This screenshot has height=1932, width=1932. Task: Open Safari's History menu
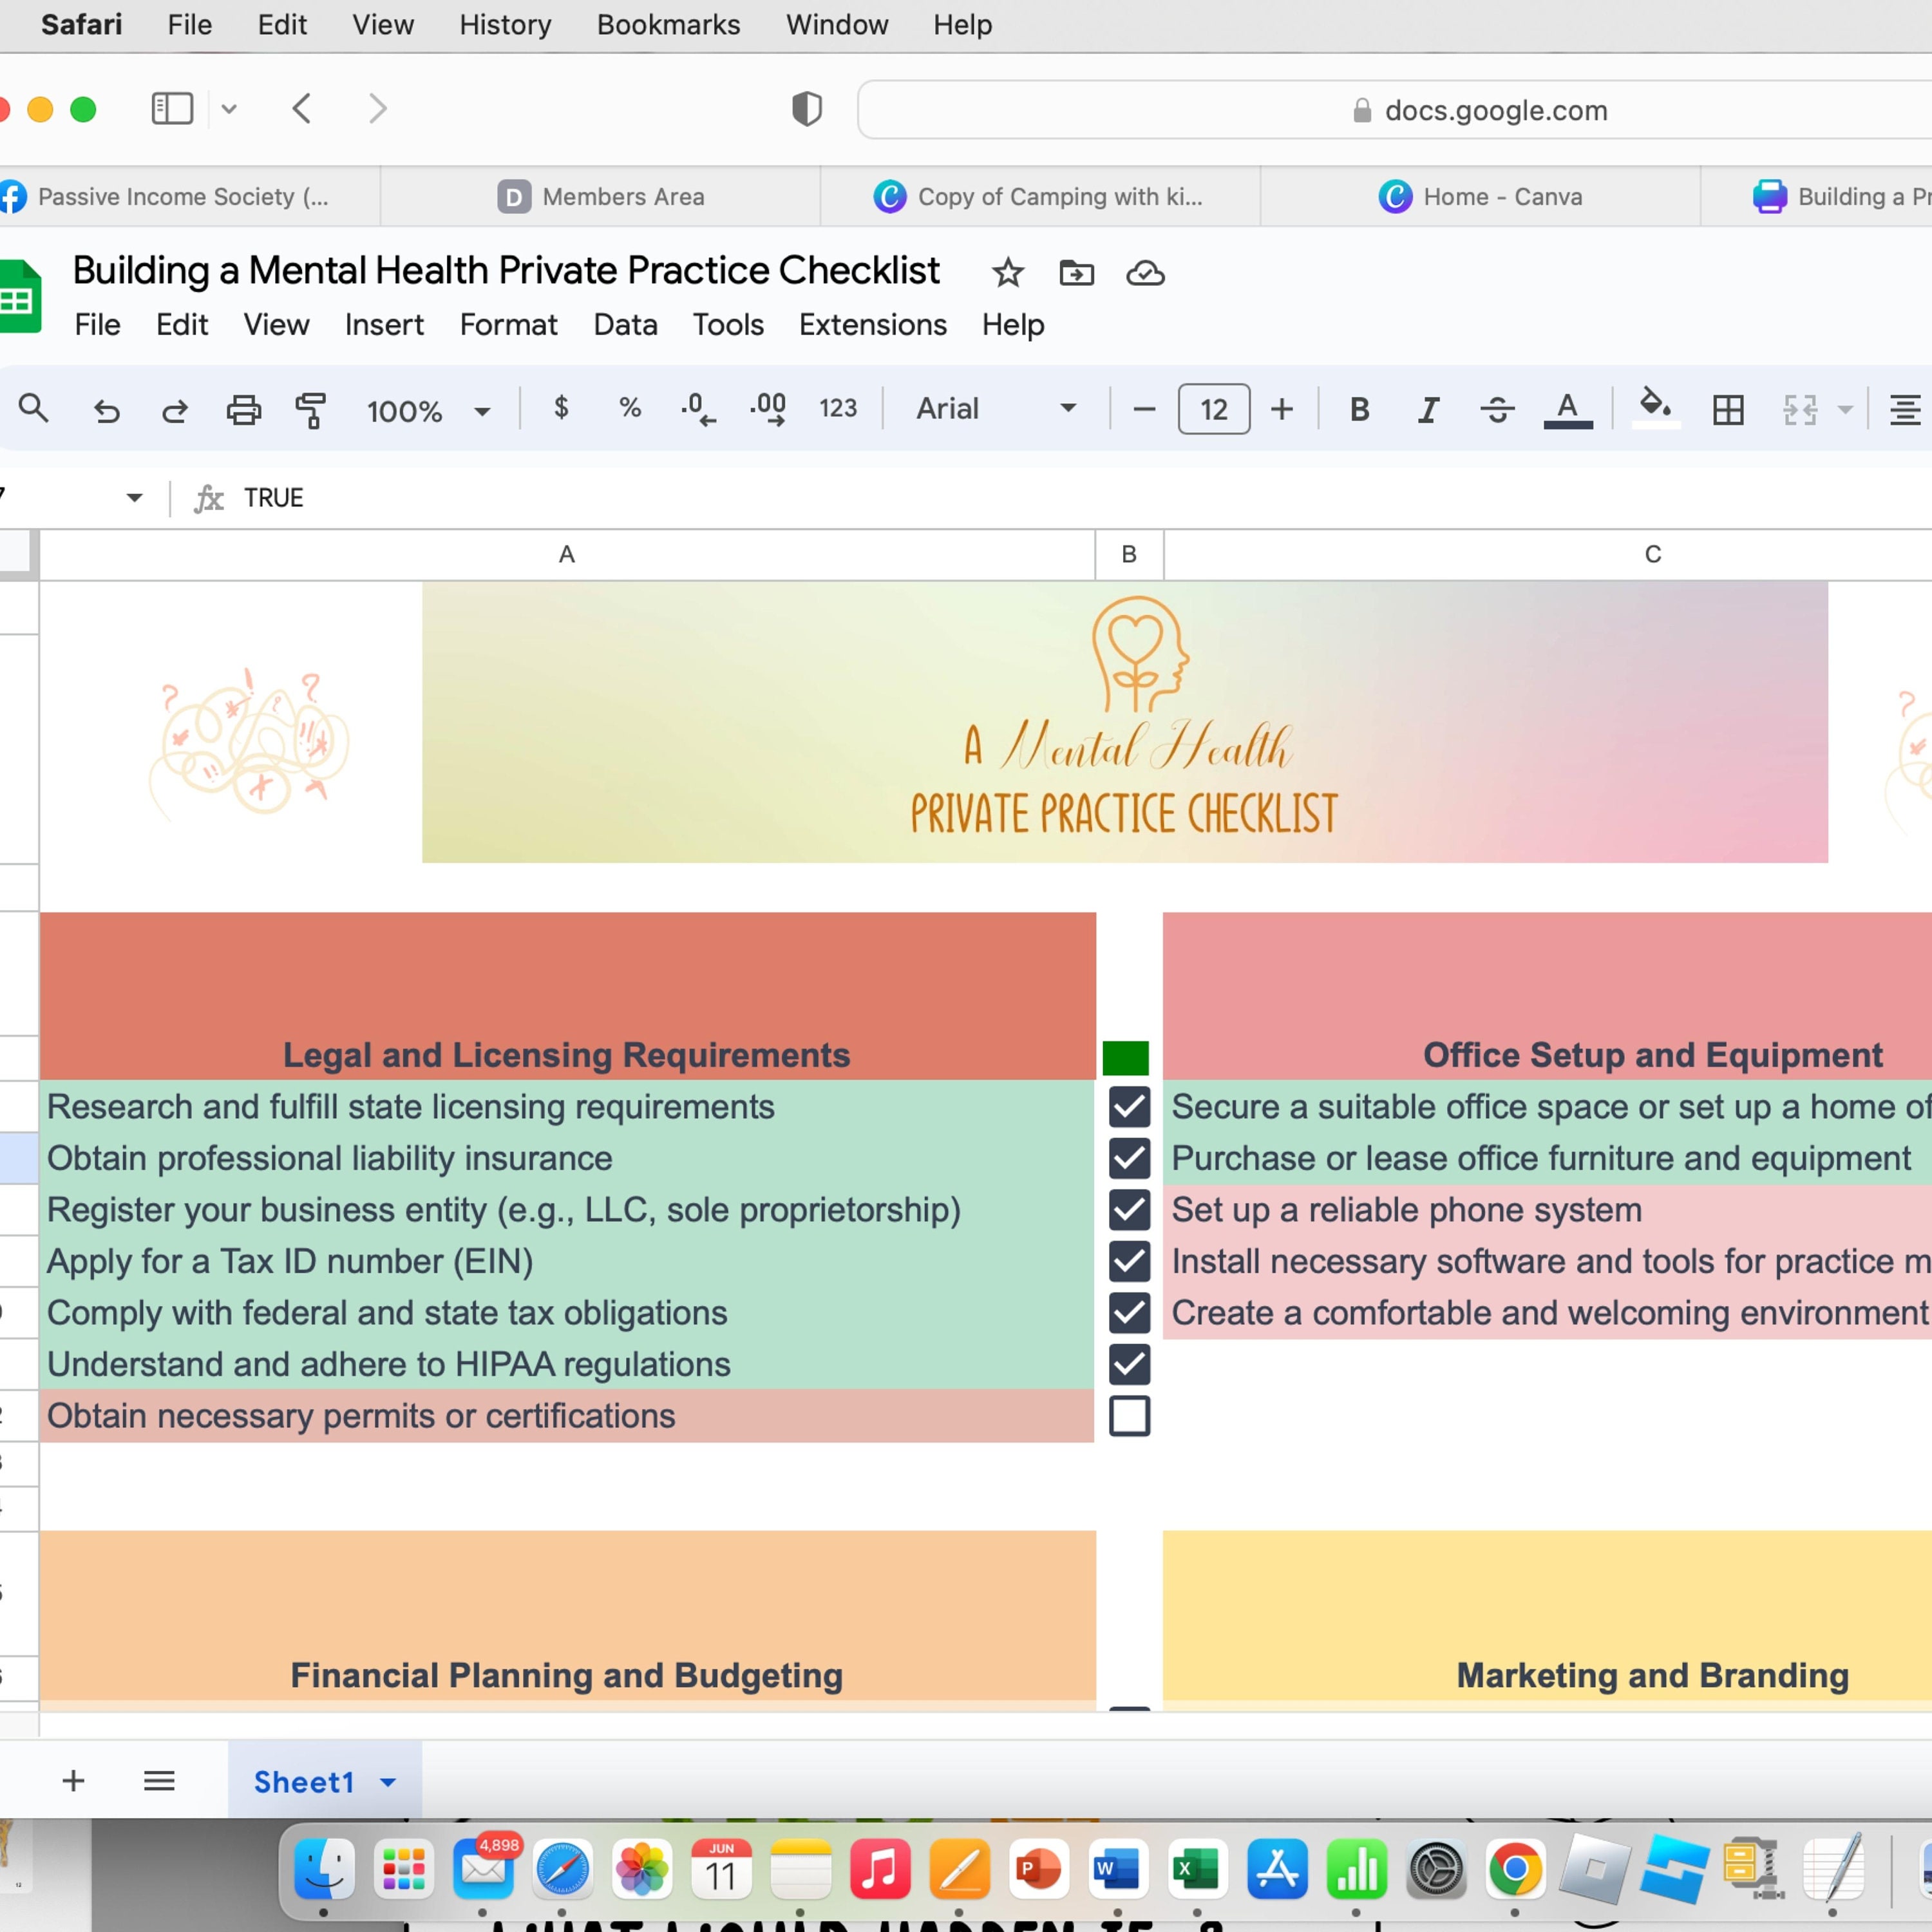(505, 25)
